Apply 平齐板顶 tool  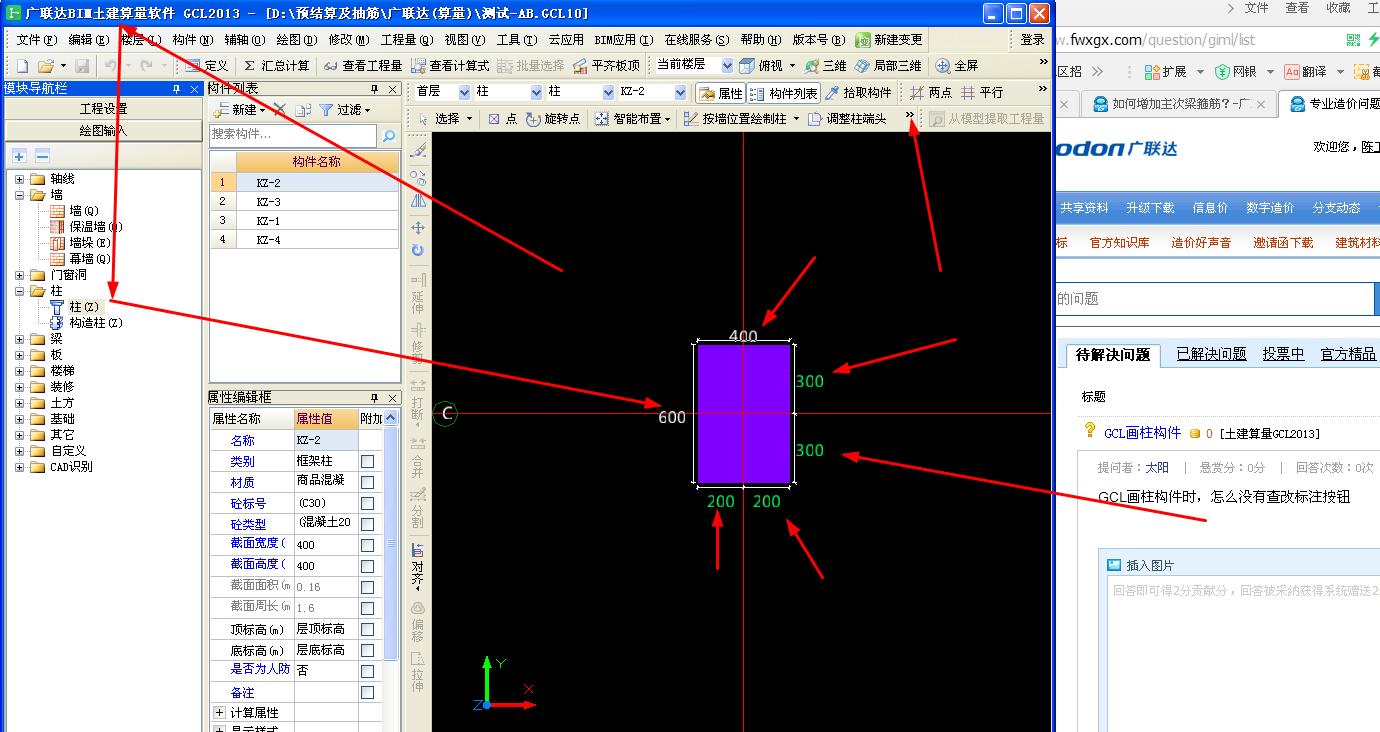coord(606,65)
